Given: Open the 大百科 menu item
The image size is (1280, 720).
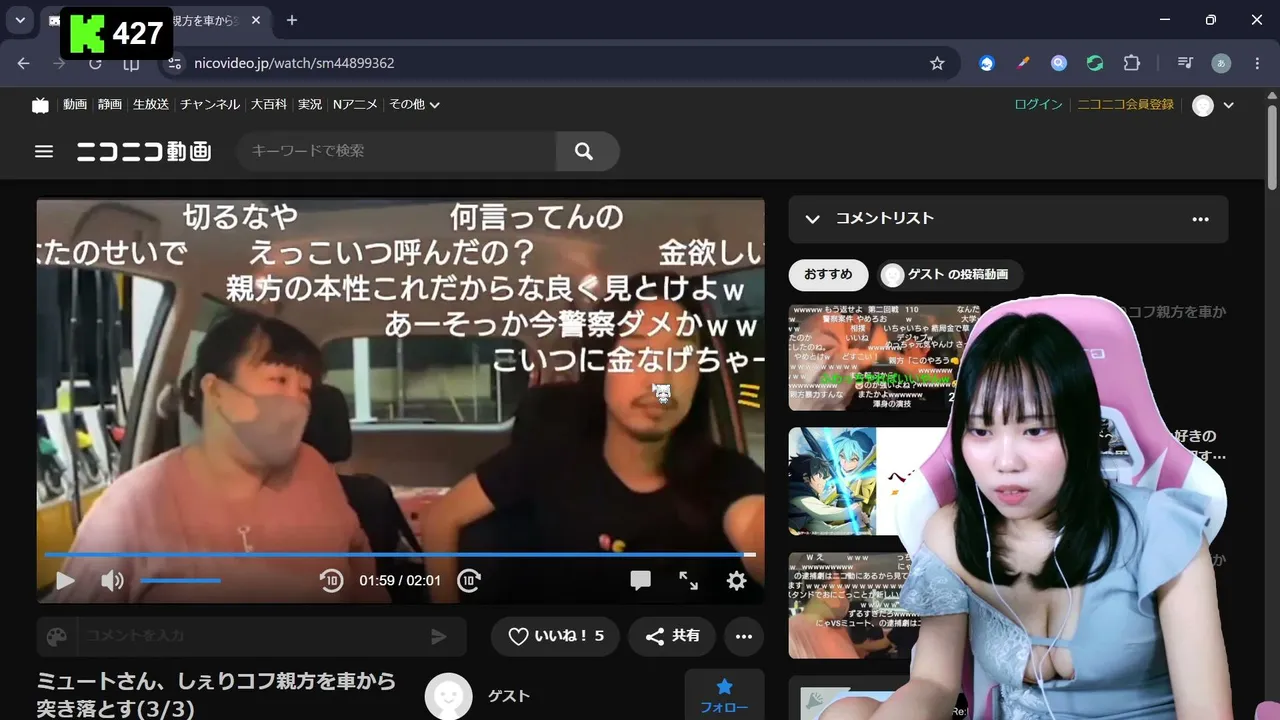Looking at the screenshot, I should point(269,104).
